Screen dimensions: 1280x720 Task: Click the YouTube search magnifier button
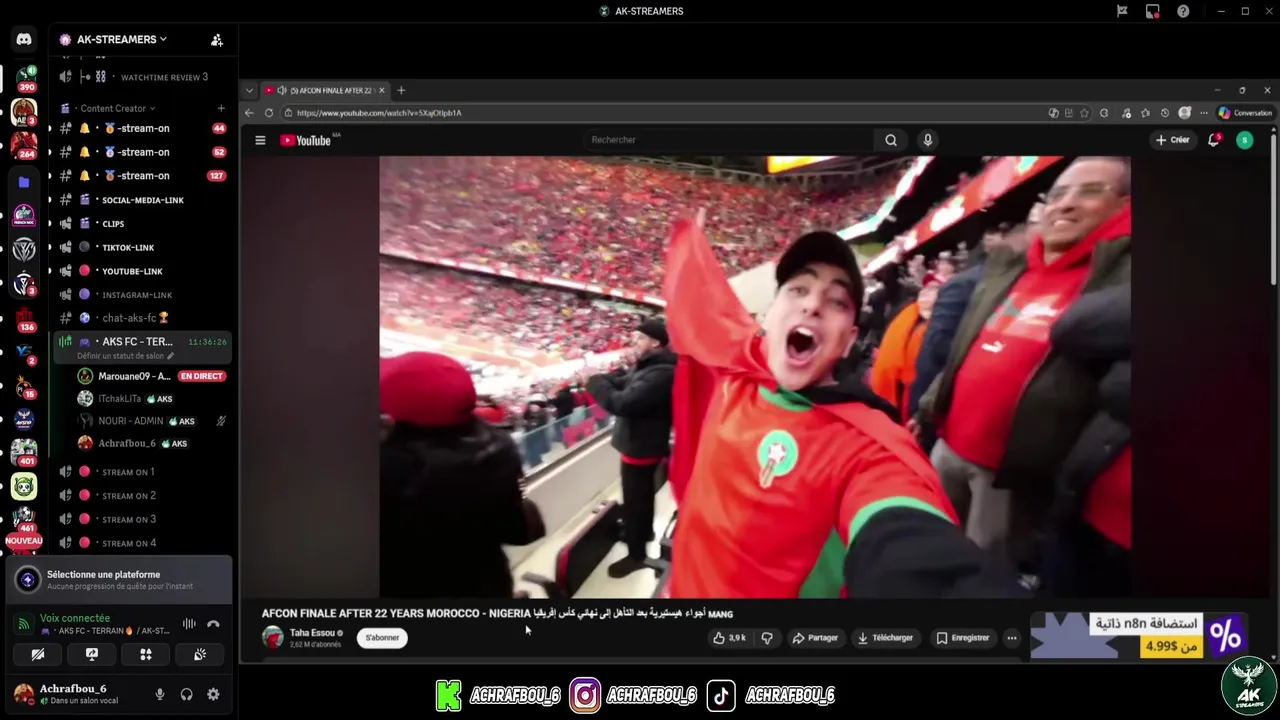click(x=891, y=140)
